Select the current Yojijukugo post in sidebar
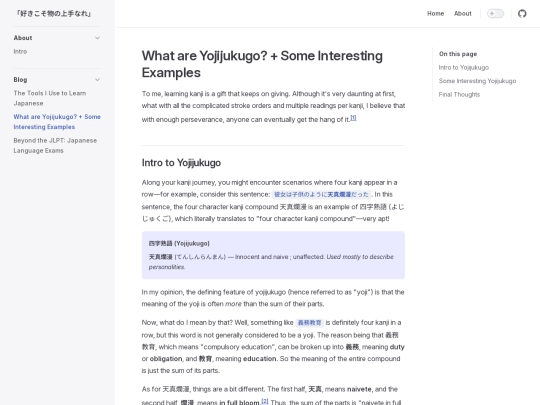Image resolution: width=540 pixels, height=405 pixels. (57, 122)
